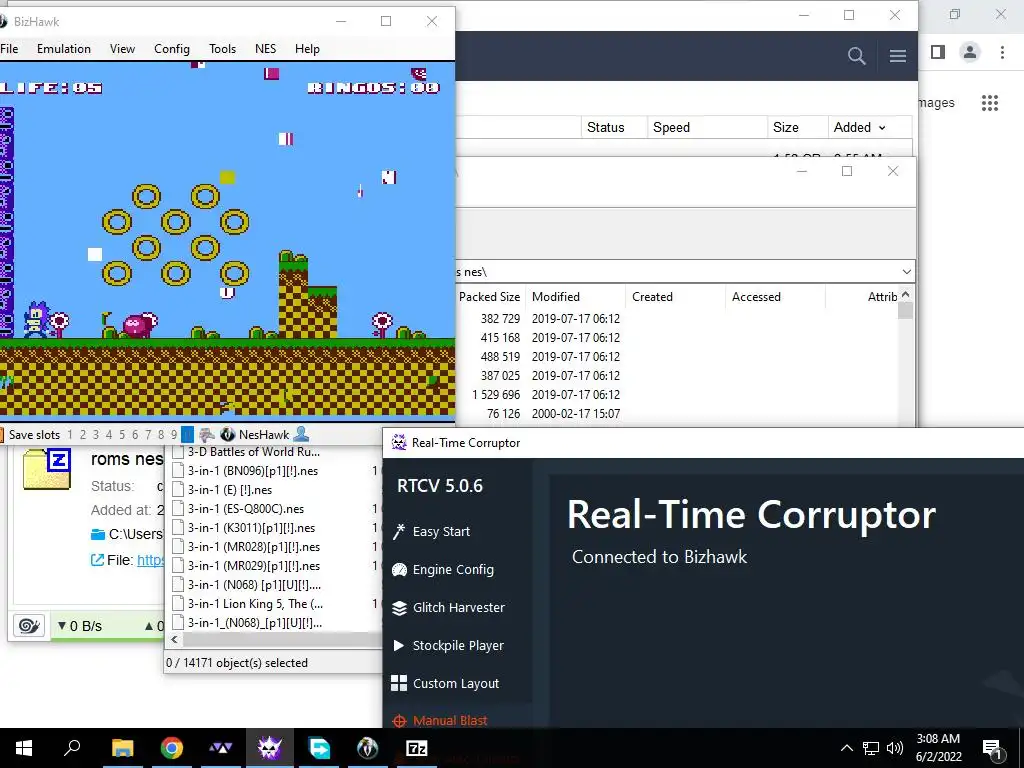
Task: Open Custom Layout in RTCV
Action: 445,683
